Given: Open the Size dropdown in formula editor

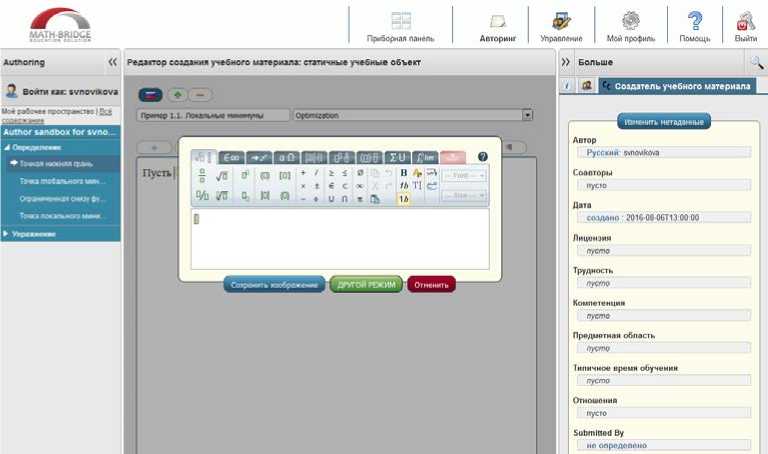Looking at the screenshot, I should [464, 195].
